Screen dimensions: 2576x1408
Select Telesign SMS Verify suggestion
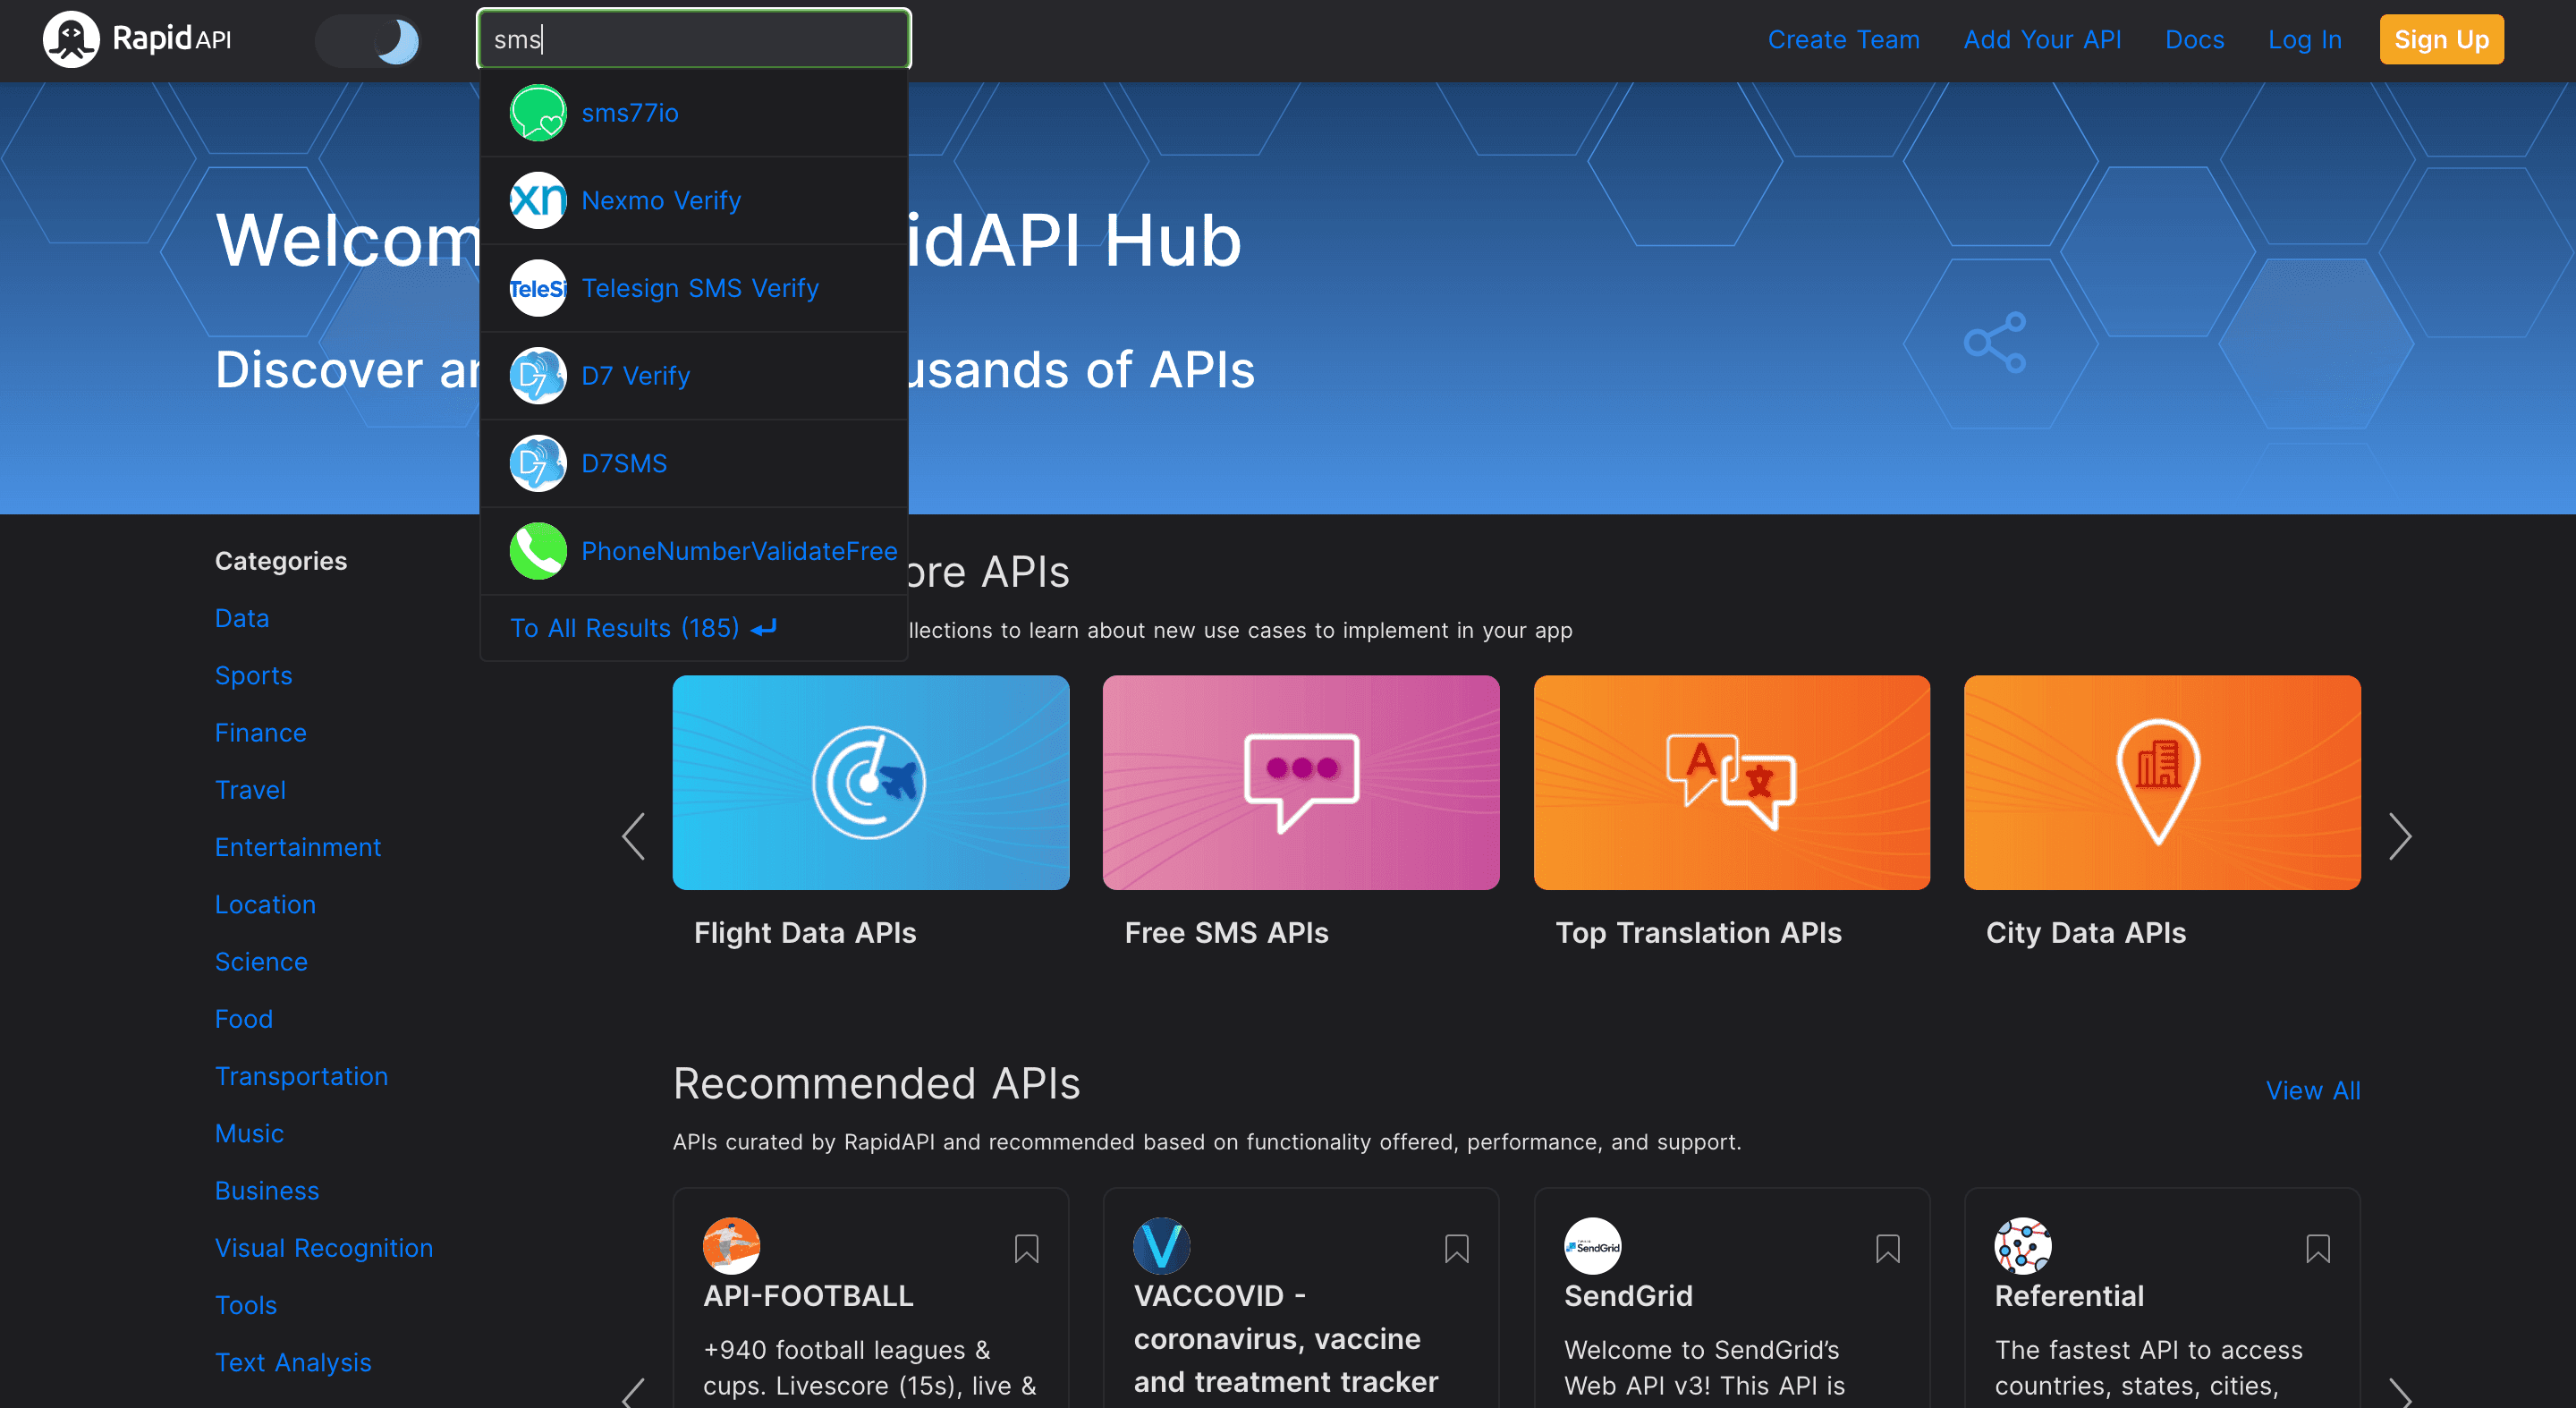coord(693,288)
